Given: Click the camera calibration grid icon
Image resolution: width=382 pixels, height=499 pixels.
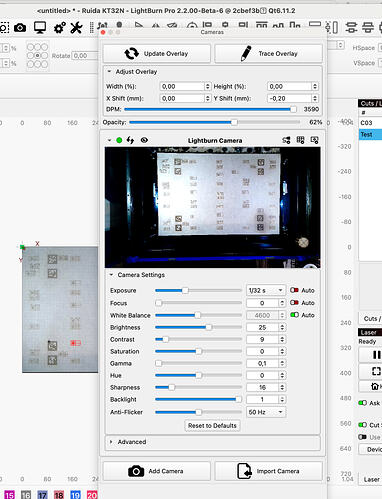Looking at the screenshot, I should [300, 140].
